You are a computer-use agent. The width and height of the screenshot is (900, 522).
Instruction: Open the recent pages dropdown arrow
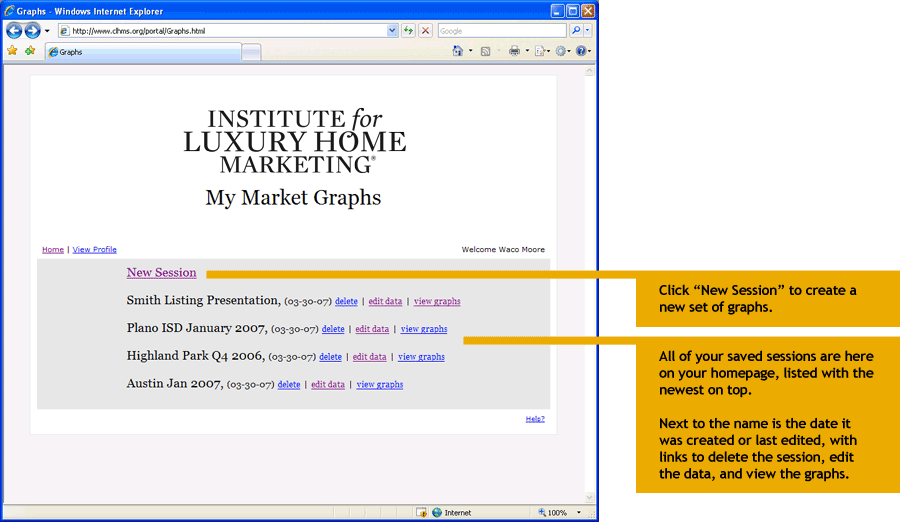(47, 31)
